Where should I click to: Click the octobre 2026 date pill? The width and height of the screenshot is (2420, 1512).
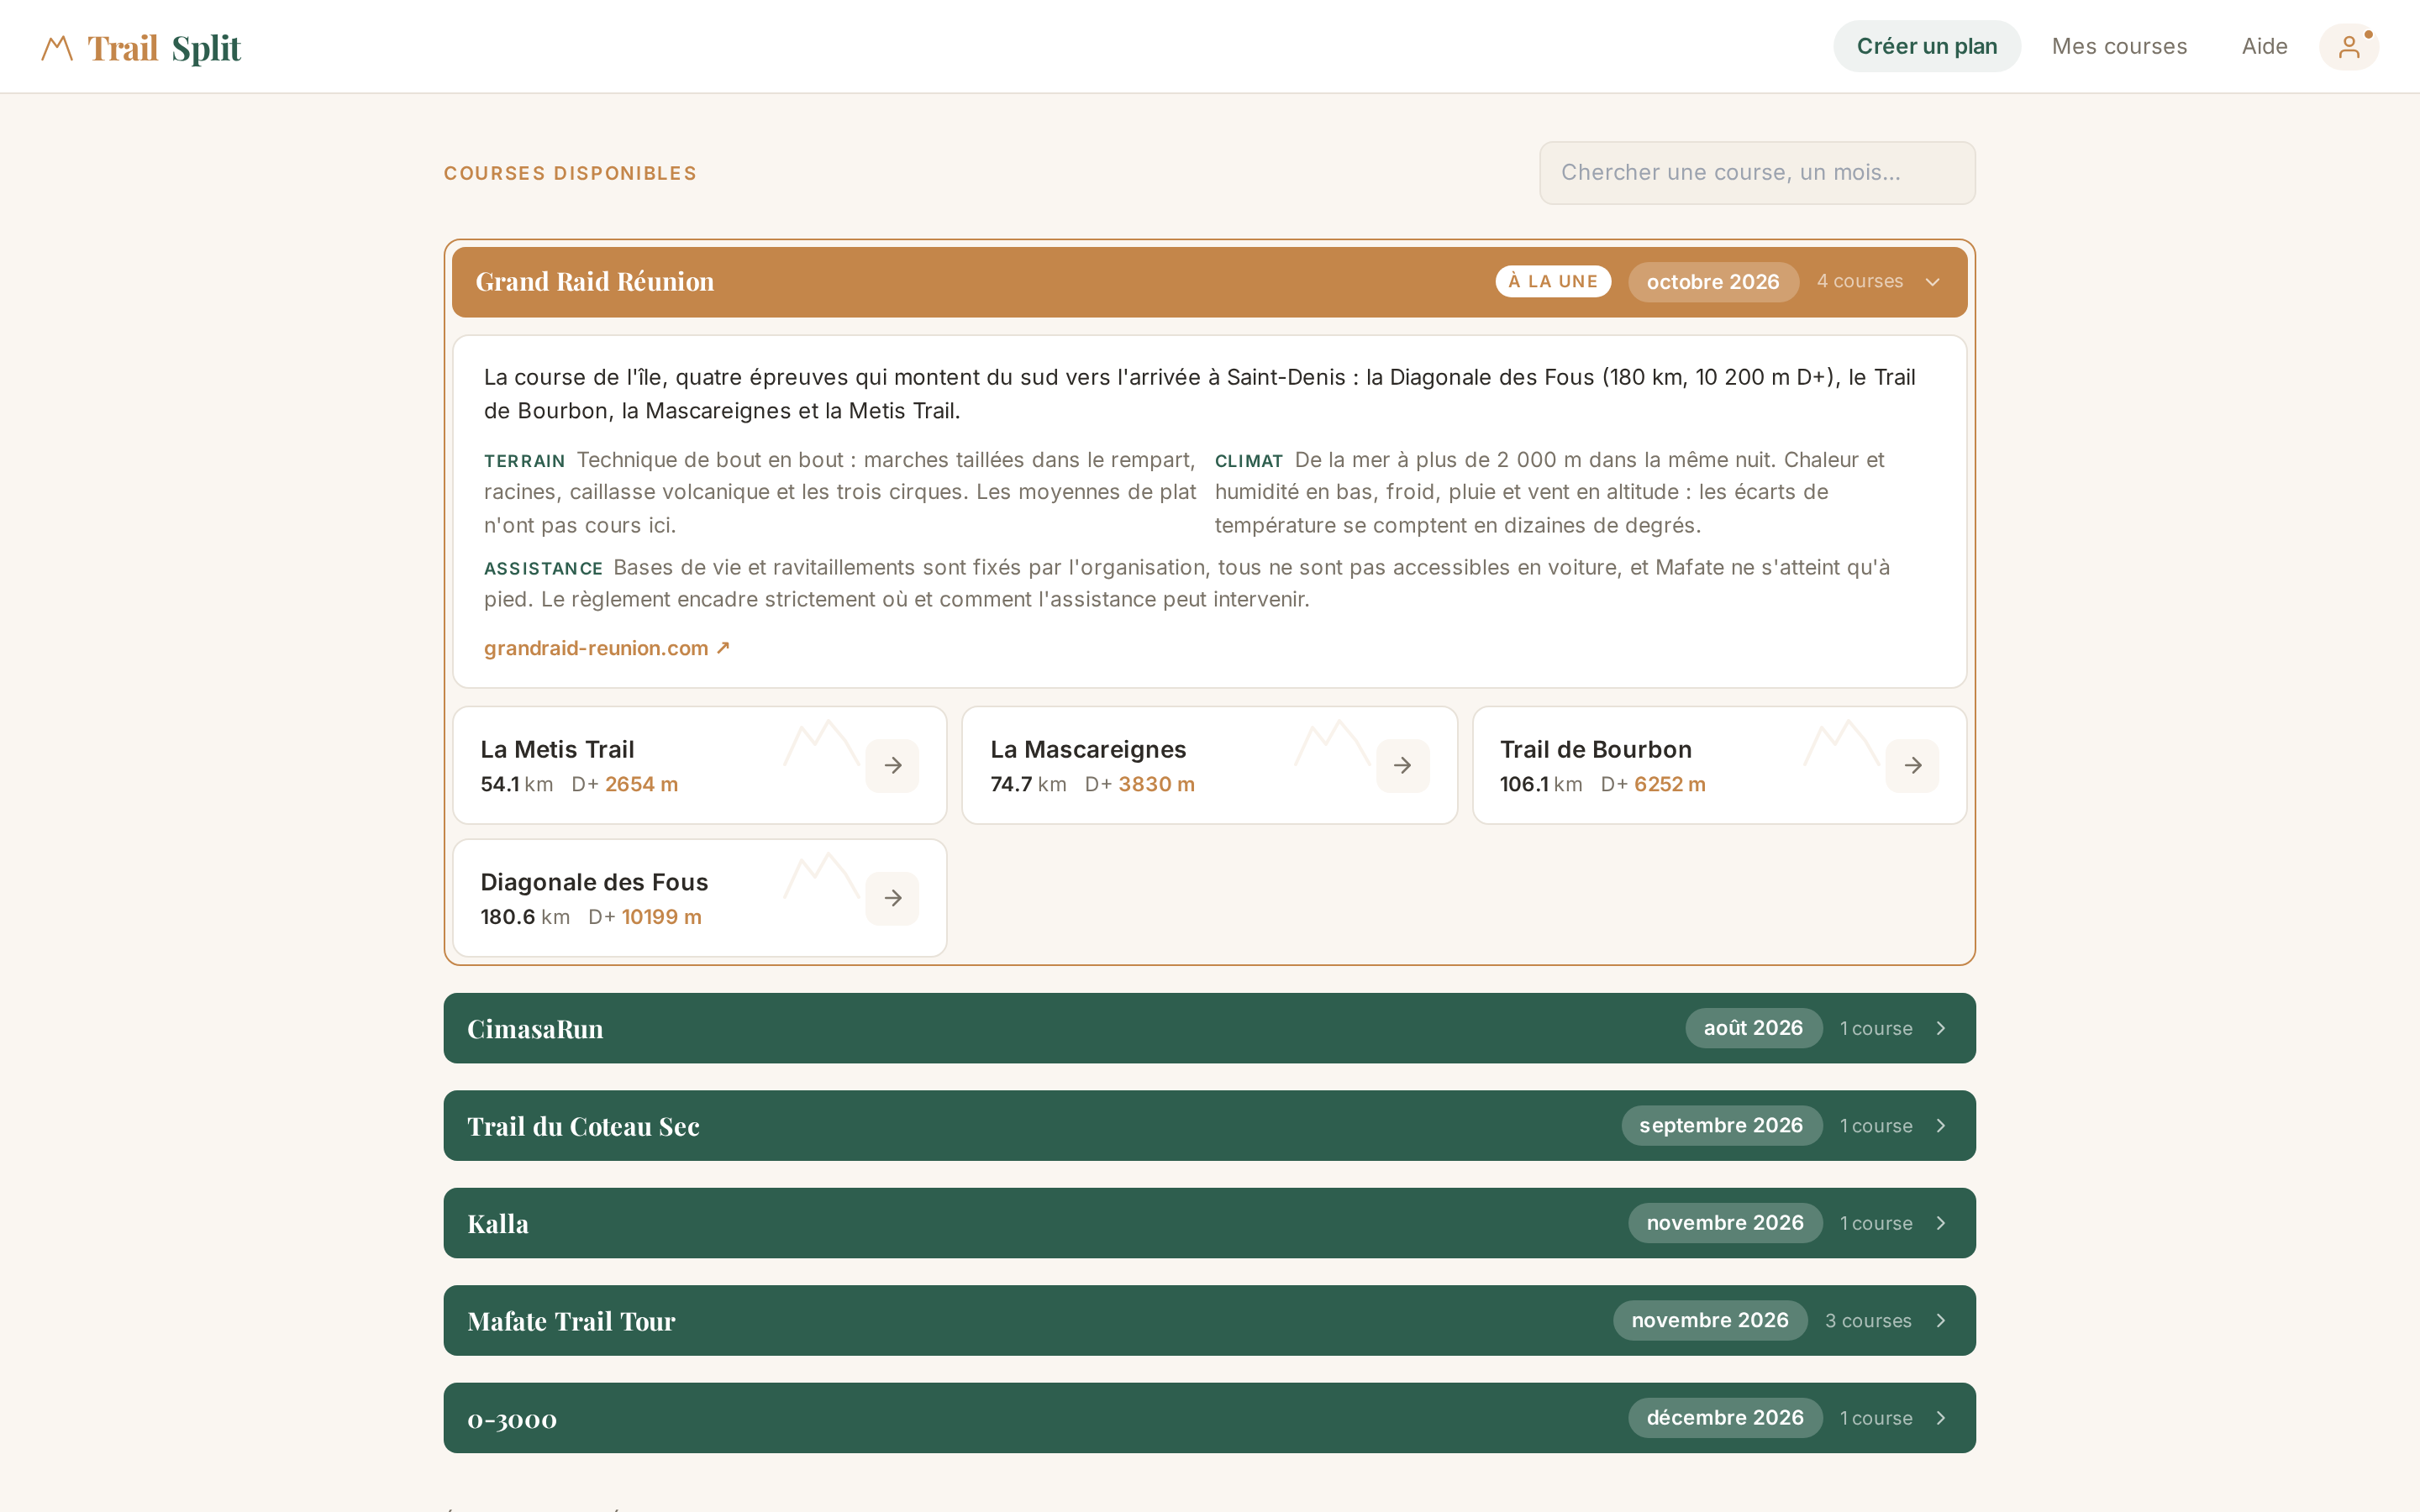1713,282
